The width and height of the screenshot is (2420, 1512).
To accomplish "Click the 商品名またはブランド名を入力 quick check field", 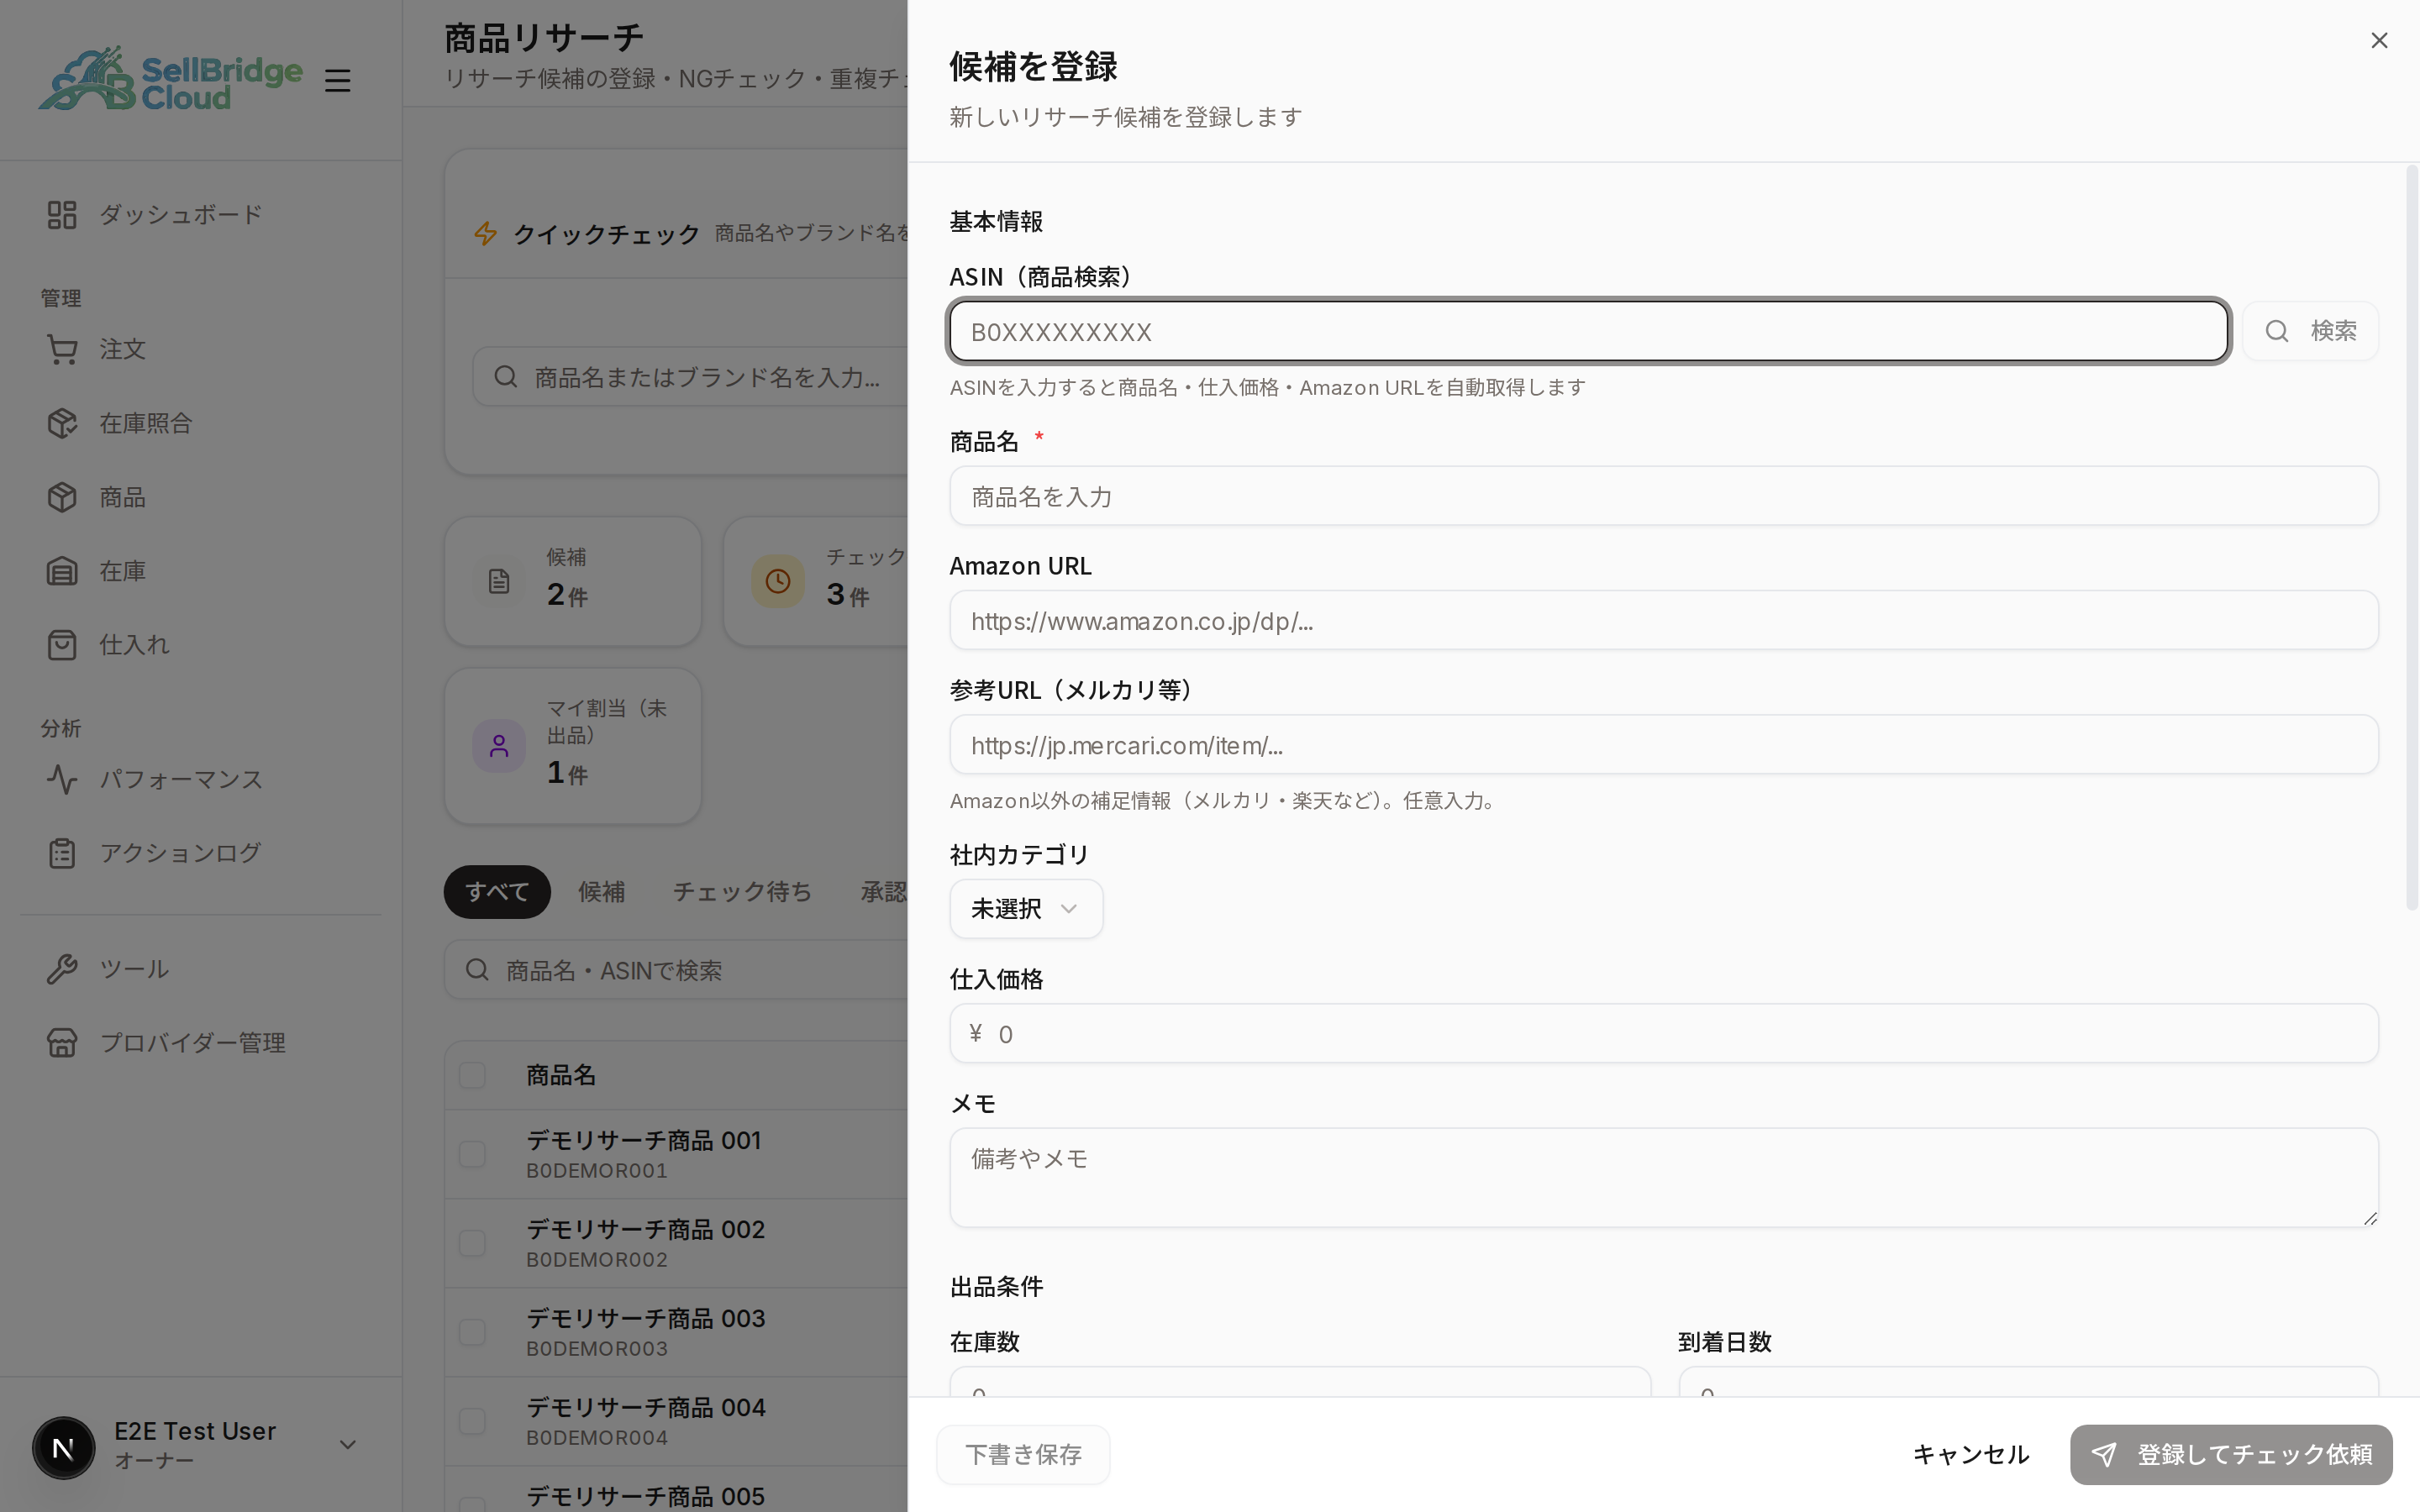I will 690,377.
